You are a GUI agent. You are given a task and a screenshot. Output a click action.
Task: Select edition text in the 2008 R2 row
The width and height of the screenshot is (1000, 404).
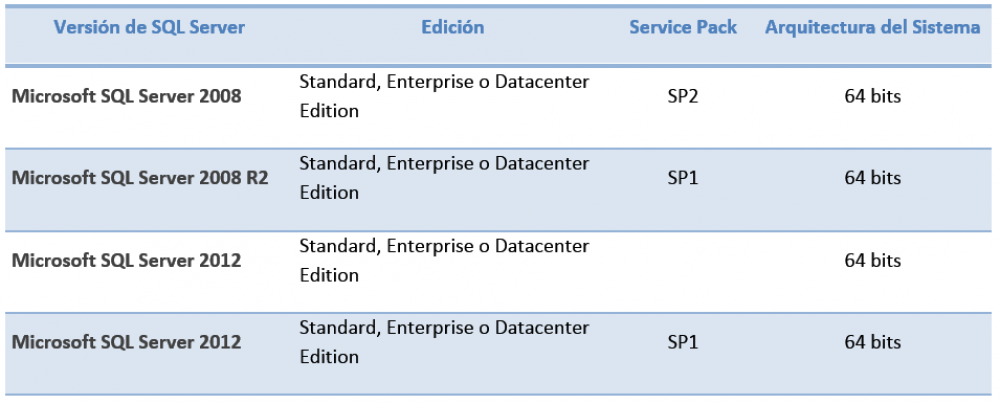pos(445,178)
